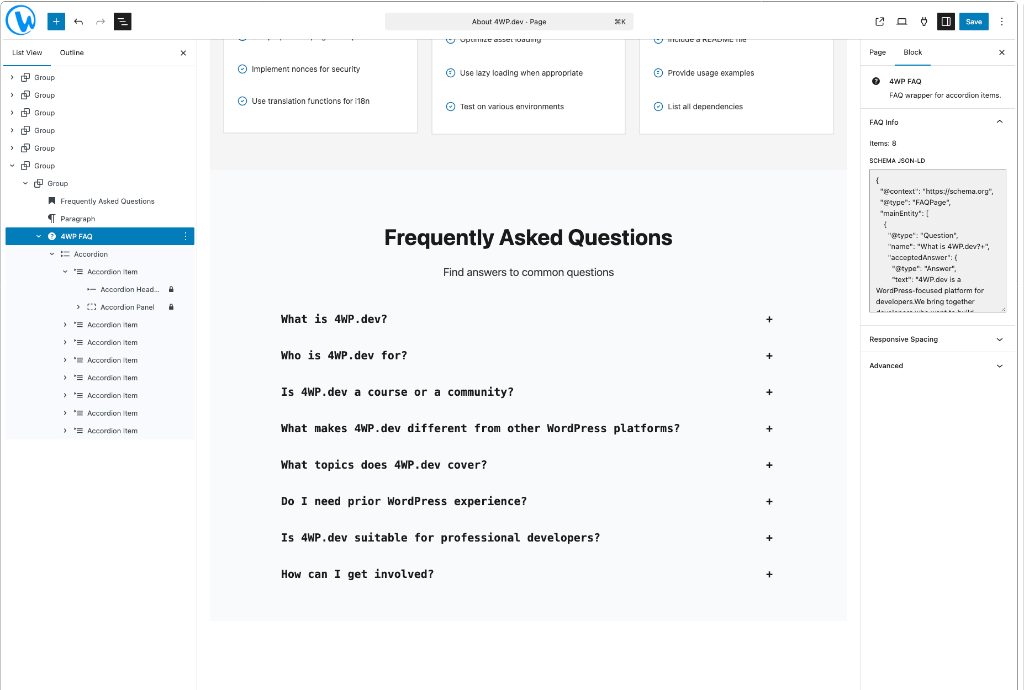Collapse the FAQ Info section
The height and width of the screenshot is (690, 1024).
point(998,121)
